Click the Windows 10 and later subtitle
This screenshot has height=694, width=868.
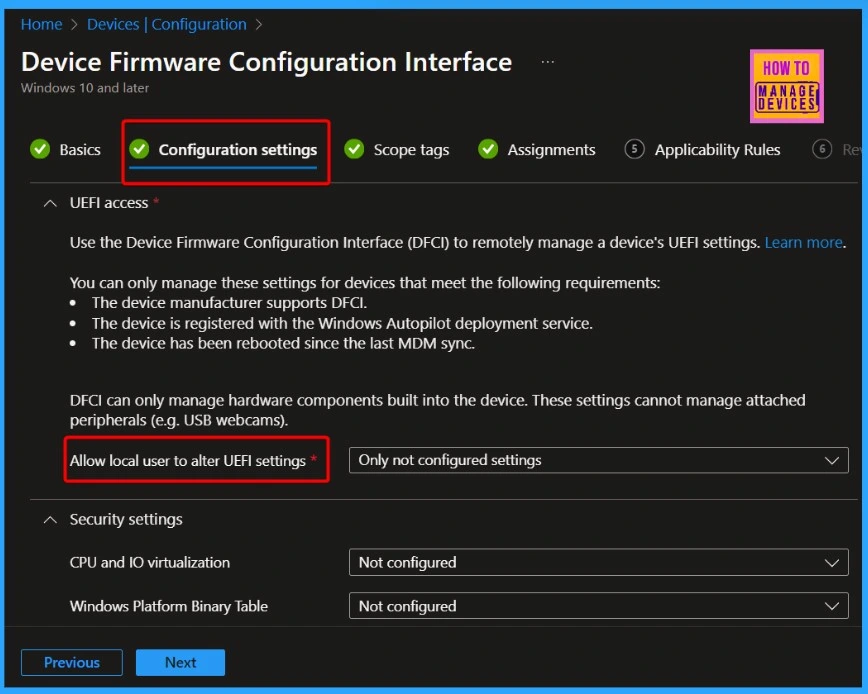pyautogui.click(x=85, y=88)
